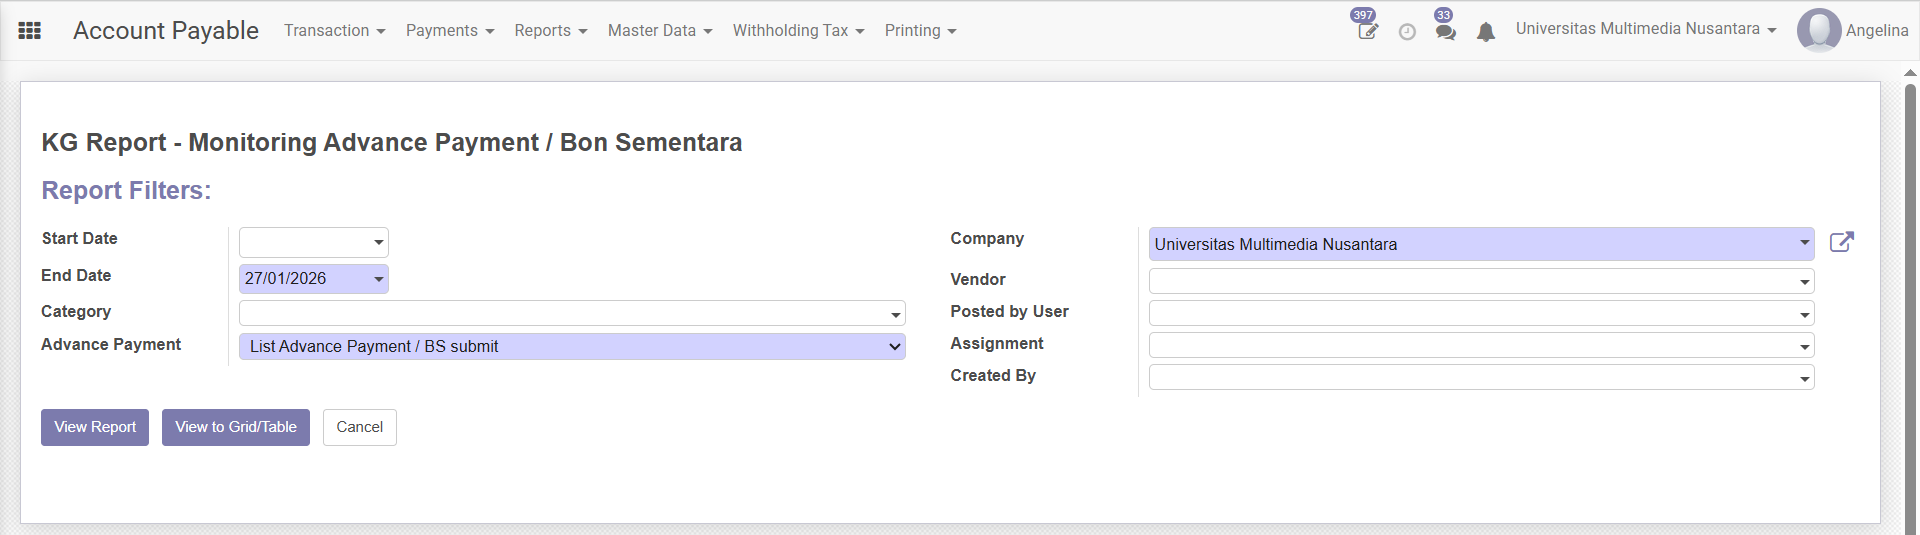The image size is (1920, 535).
Task: Open the Master Data menu
Action: coord(659,31)
